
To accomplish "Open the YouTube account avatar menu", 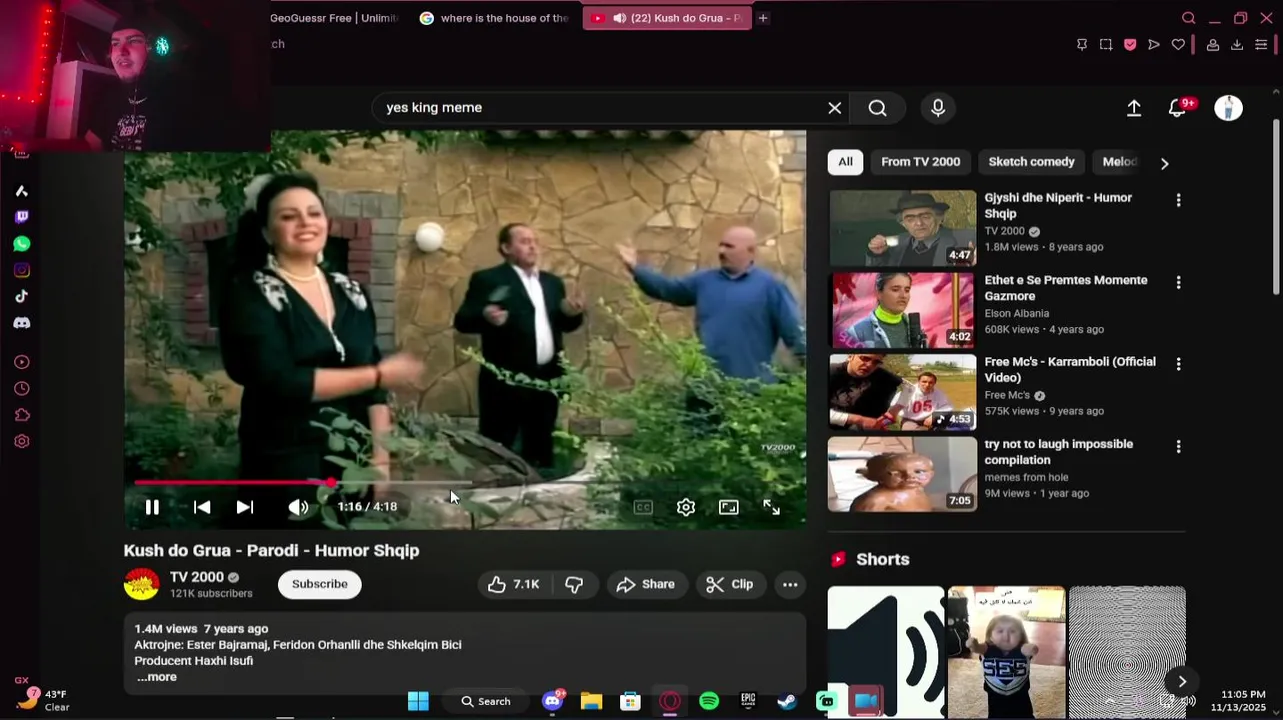I will coord(1228,108).
